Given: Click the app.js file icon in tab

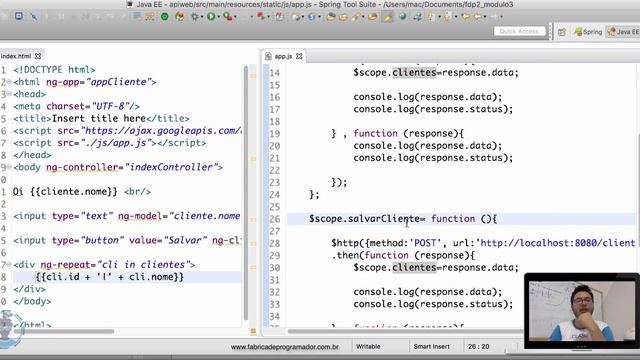Looking at the screenshot, I should click(268, 56).
